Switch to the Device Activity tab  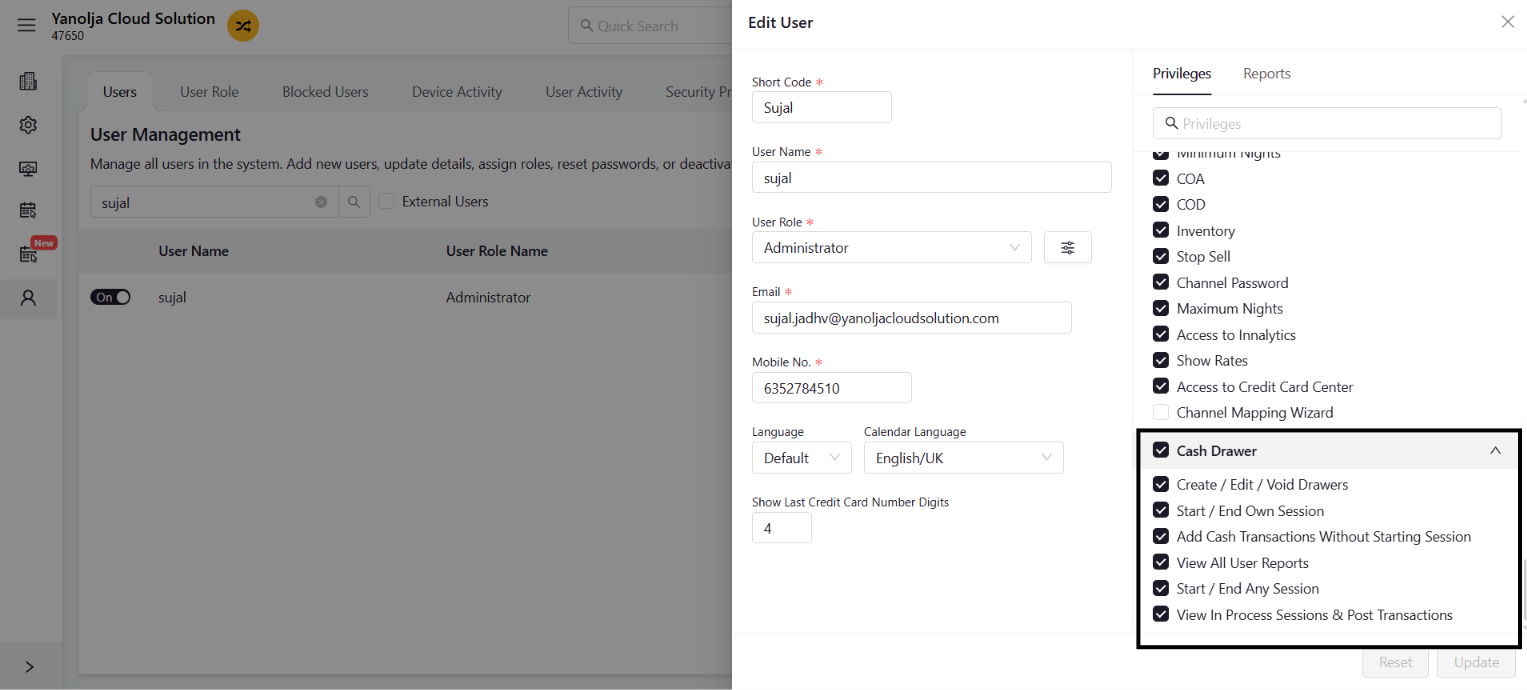(457, 92)
